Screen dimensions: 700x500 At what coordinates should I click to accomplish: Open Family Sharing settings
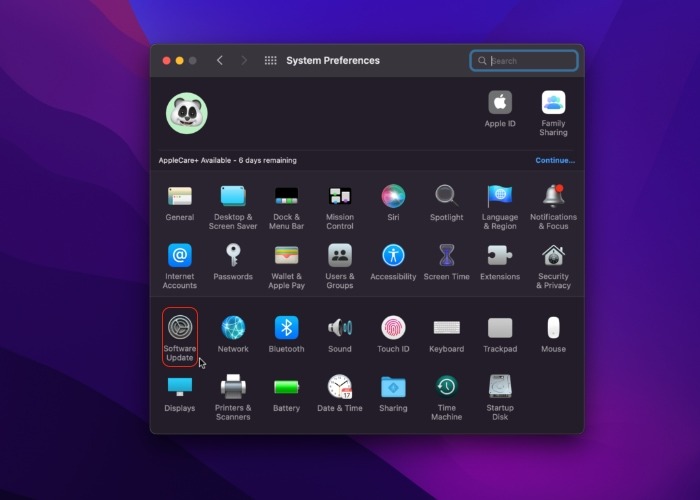(x=554, y=113)
